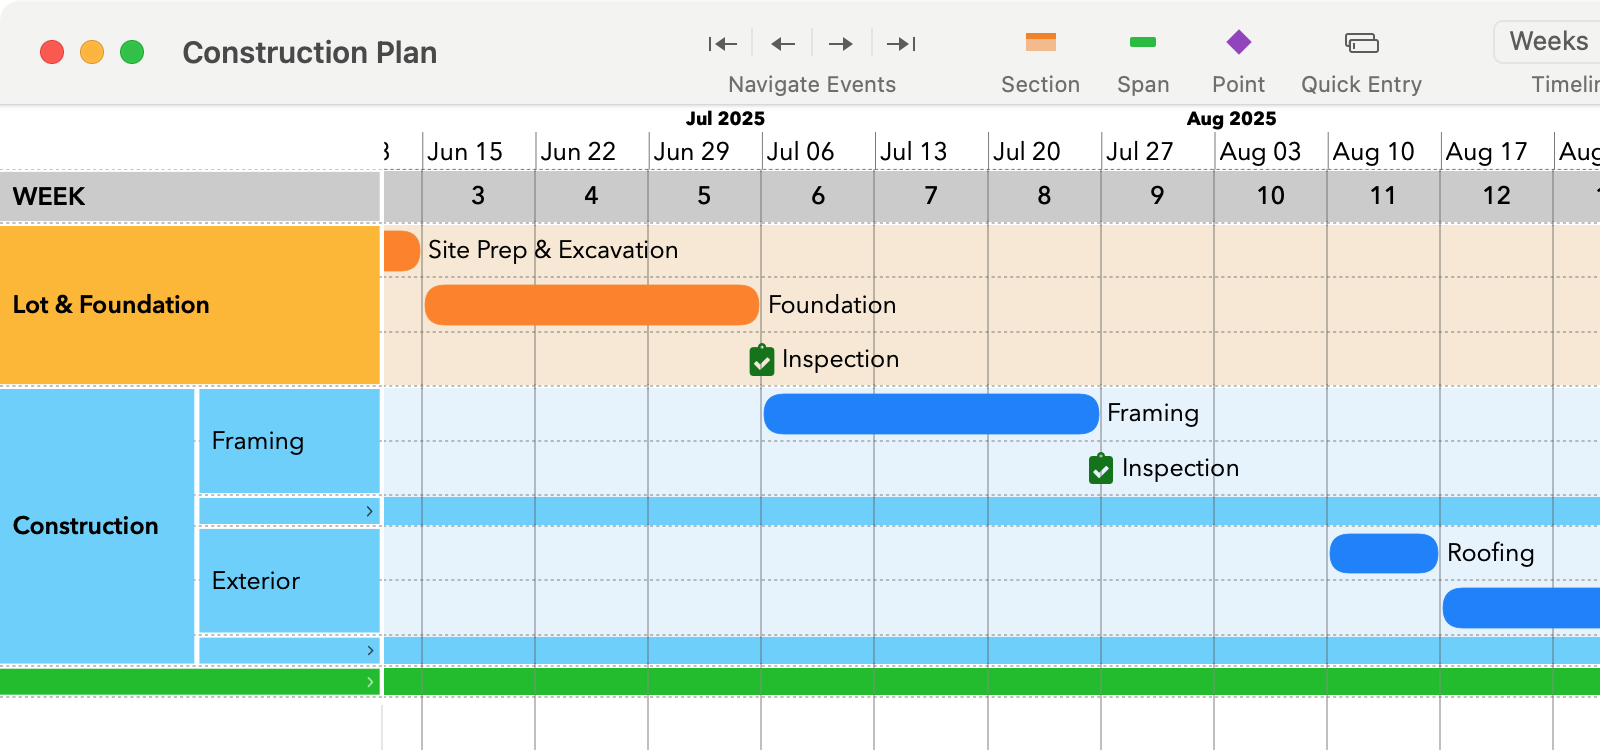Viewport: 1600px width, 750px height.
Task: Click the Exterior subsection label
Action: (x=255, y=580)
